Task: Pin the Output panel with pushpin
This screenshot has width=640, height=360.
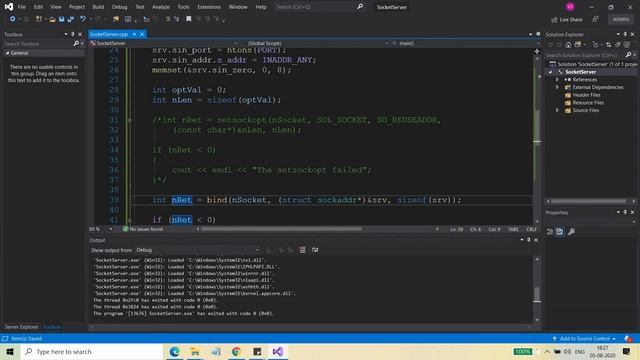Action: click(x=529, y=240)
